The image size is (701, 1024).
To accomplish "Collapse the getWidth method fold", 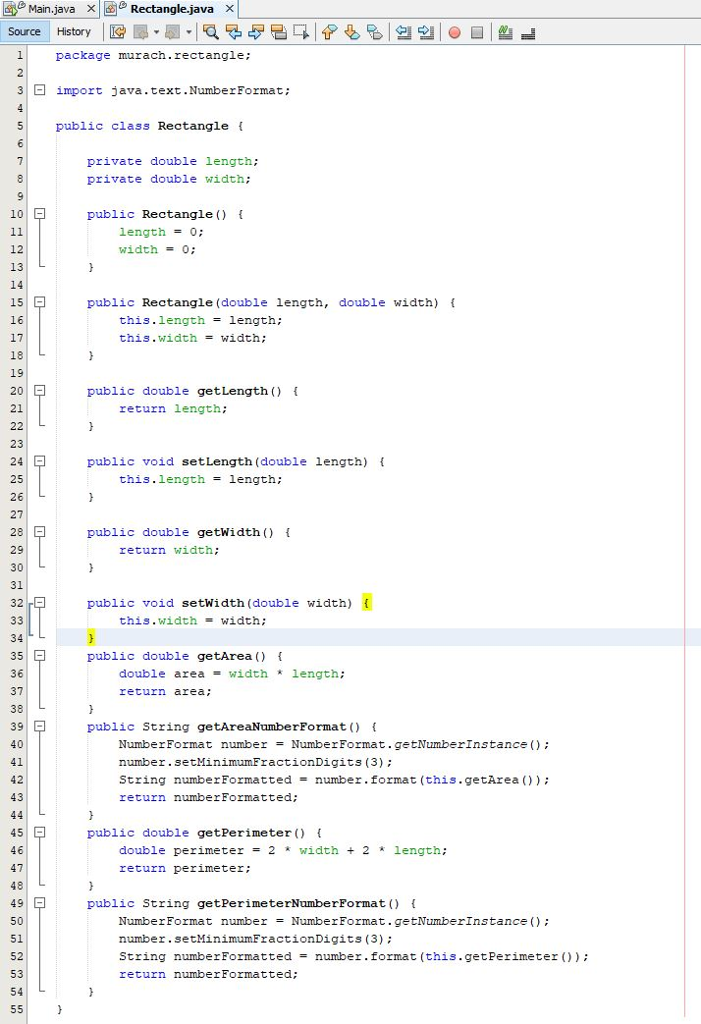I will click(x=40, y=532).
